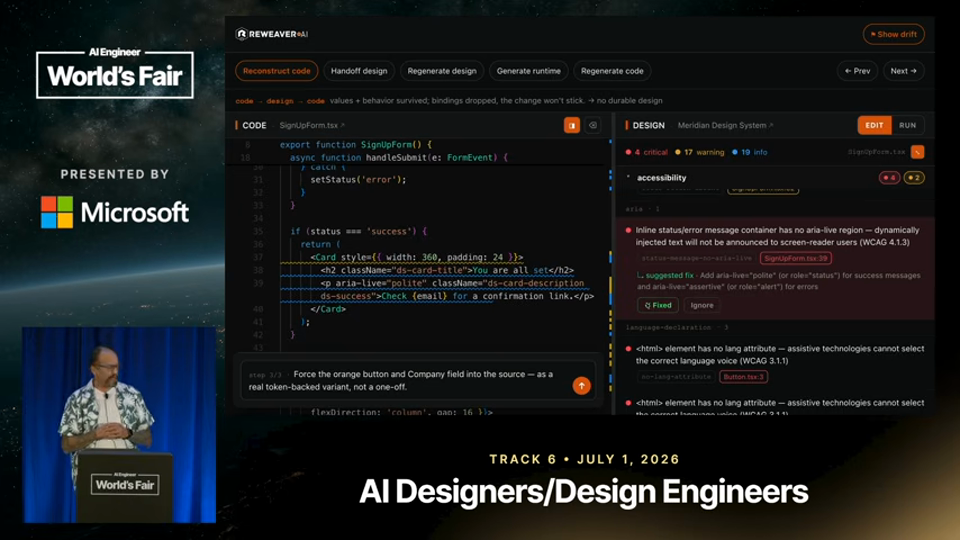Click the yellow 2 badge on accessibility row

click(914, 178)
